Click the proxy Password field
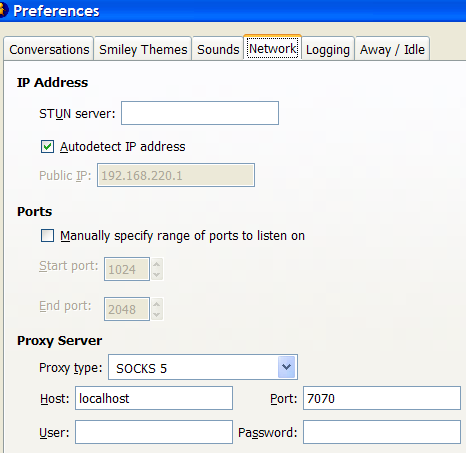This screenshot has height=453, width=466. tap(382, 432)
